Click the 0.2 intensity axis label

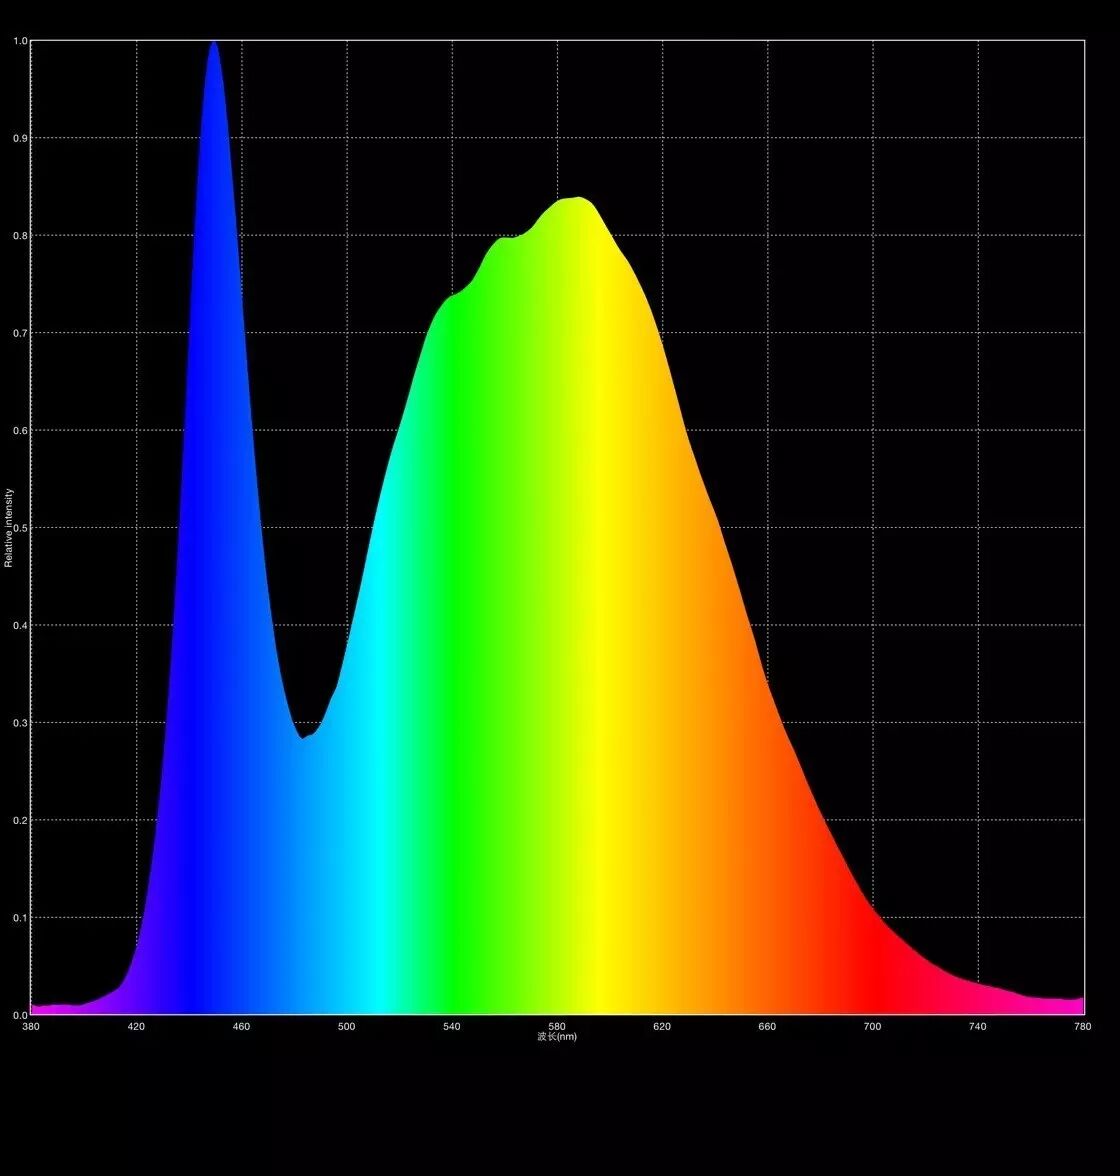point(20,821)
